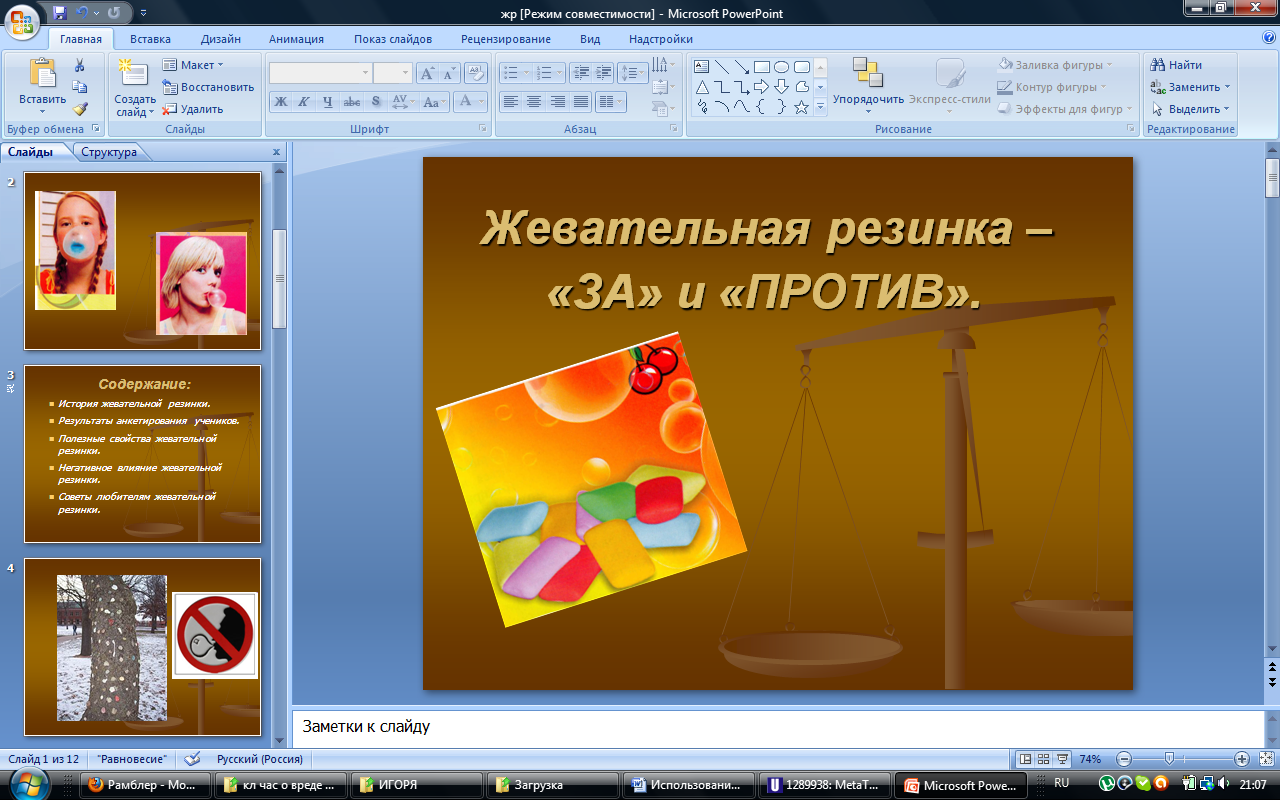The height and width of the screenshot is (800, 1280).
Task: Clear formatting with the eraser icon
Action: (x=476, y=73)
